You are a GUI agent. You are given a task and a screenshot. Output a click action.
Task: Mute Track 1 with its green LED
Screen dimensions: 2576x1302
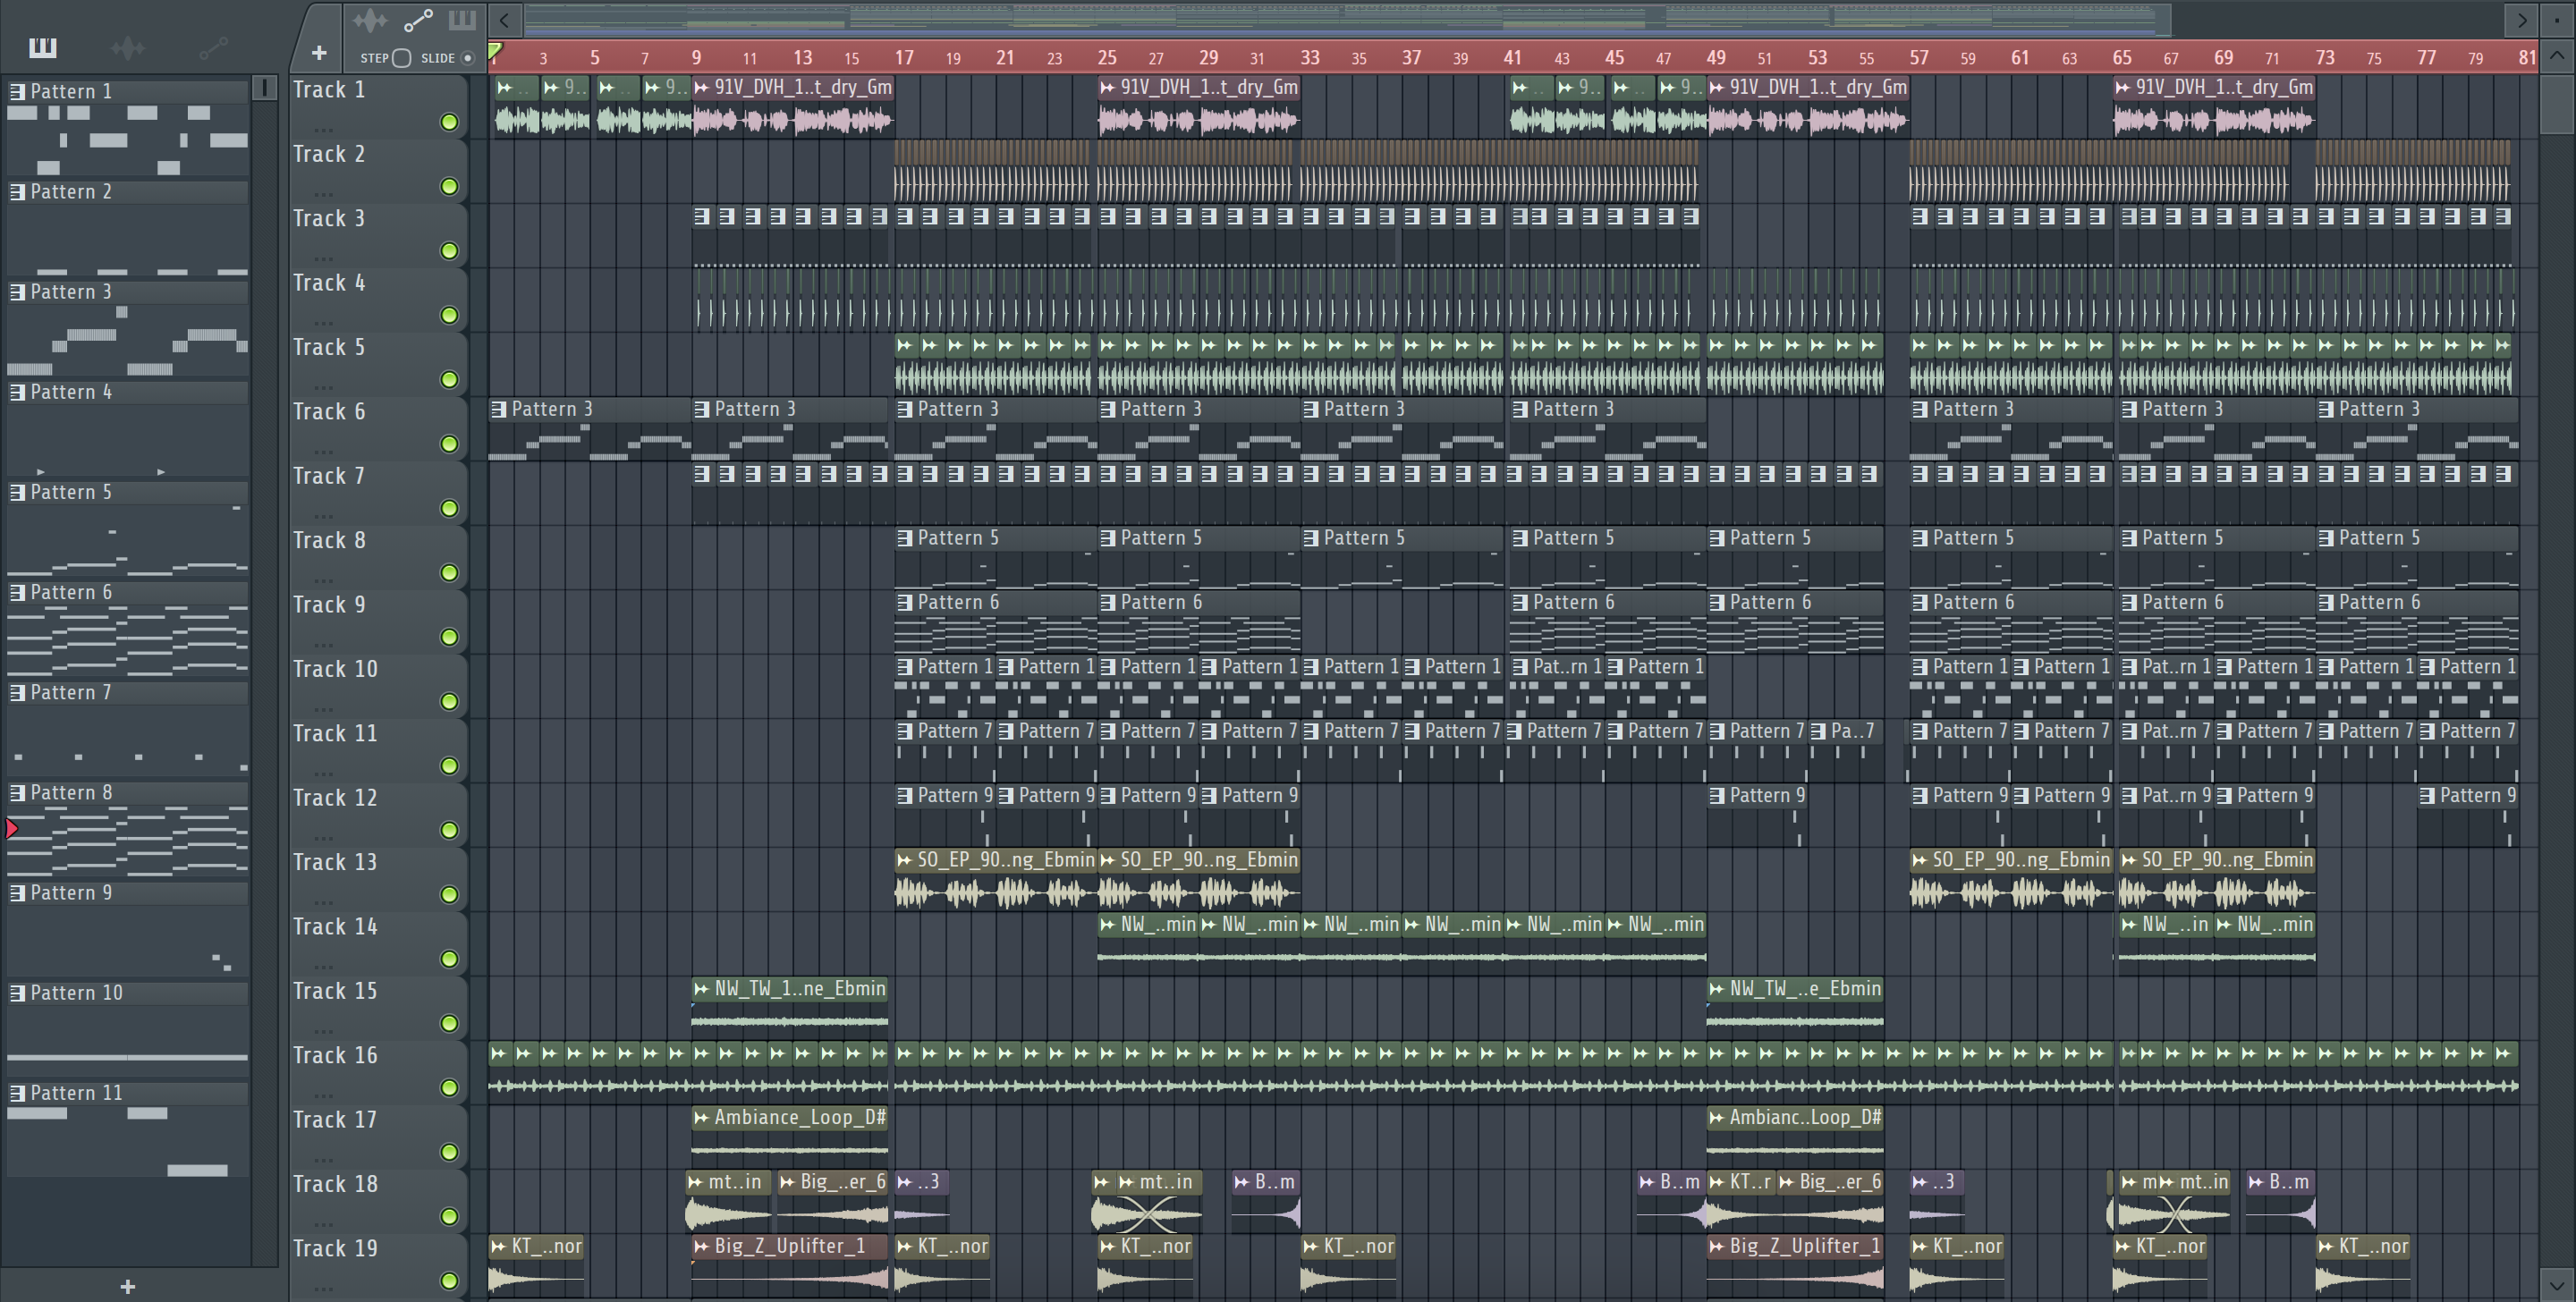coord(450,122)
